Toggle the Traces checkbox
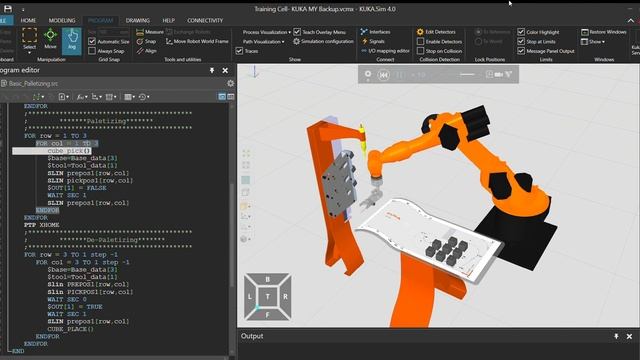This screenshot has height=360, width=640. (x=239, y=51)
